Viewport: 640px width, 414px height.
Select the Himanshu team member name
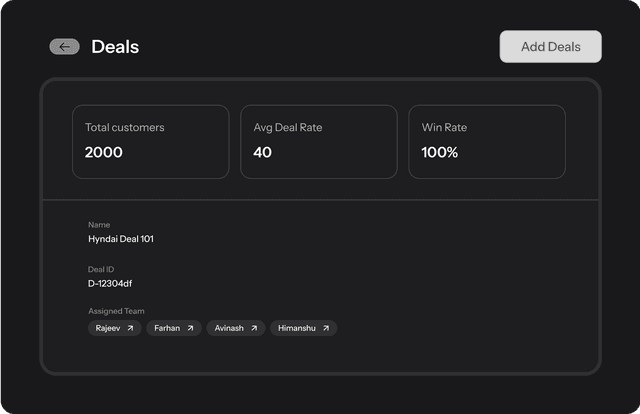[296, 328]
